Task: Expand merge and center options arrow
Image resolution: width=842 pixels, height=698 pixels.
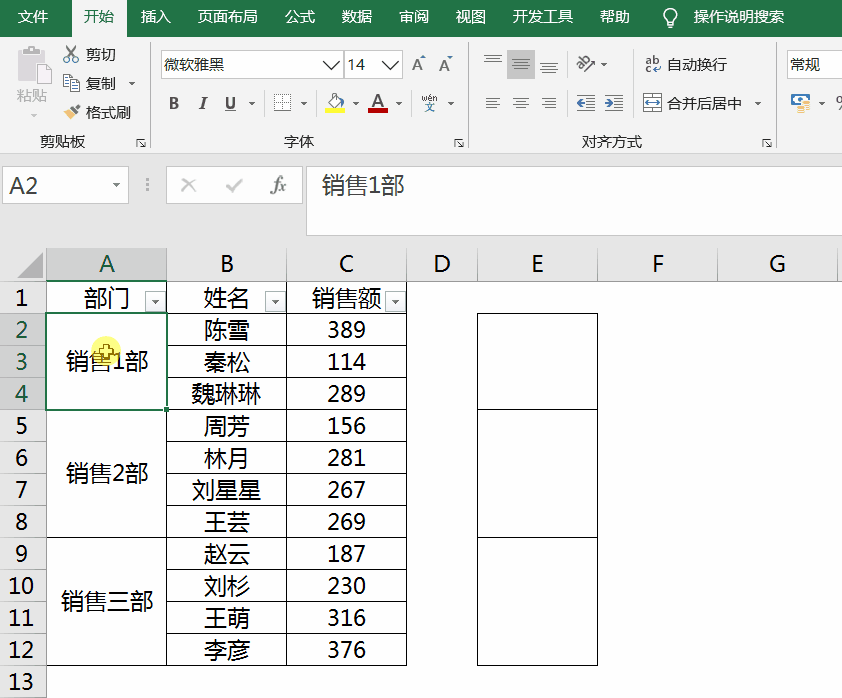Action: pos(758,103)
